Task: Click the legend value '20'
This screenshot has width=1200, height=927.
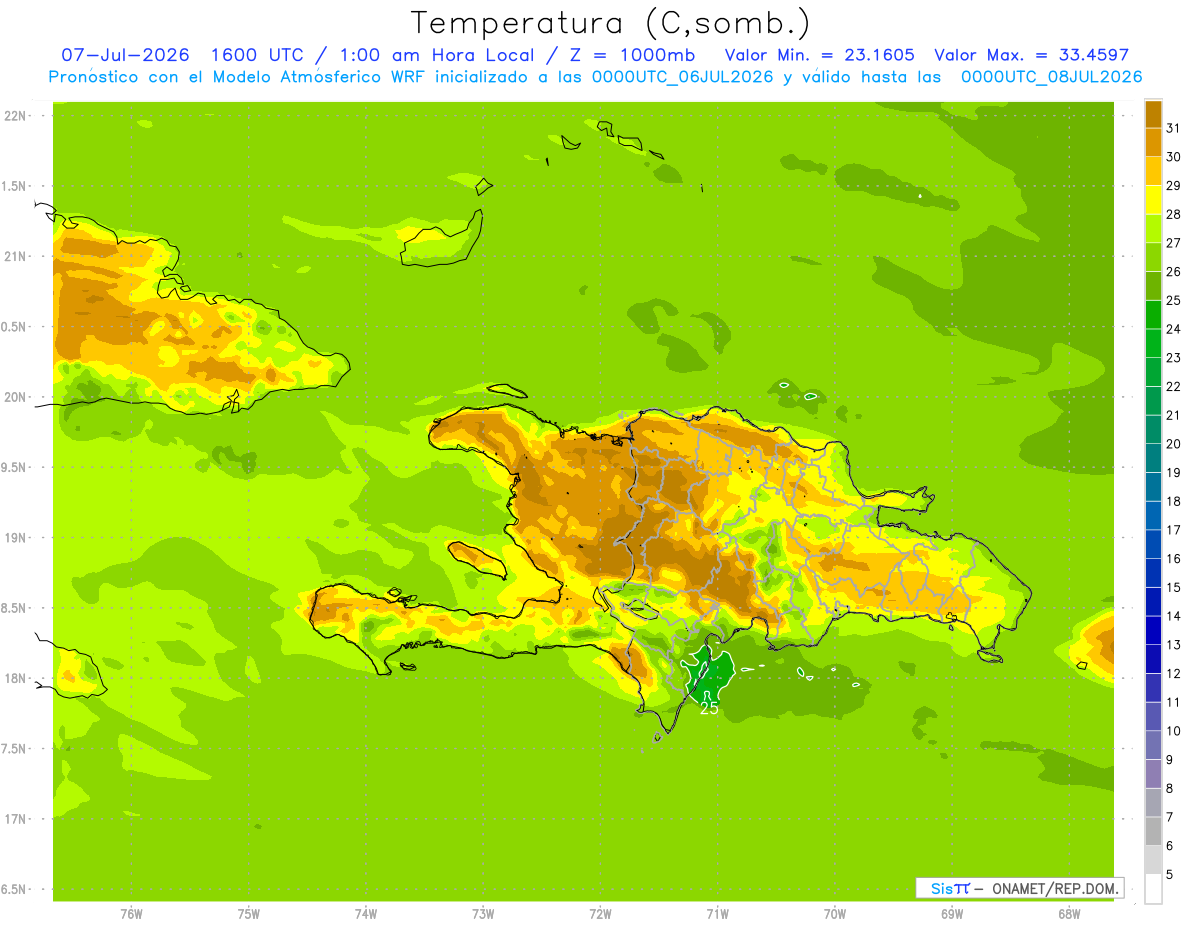Action: coord(1173,444)
